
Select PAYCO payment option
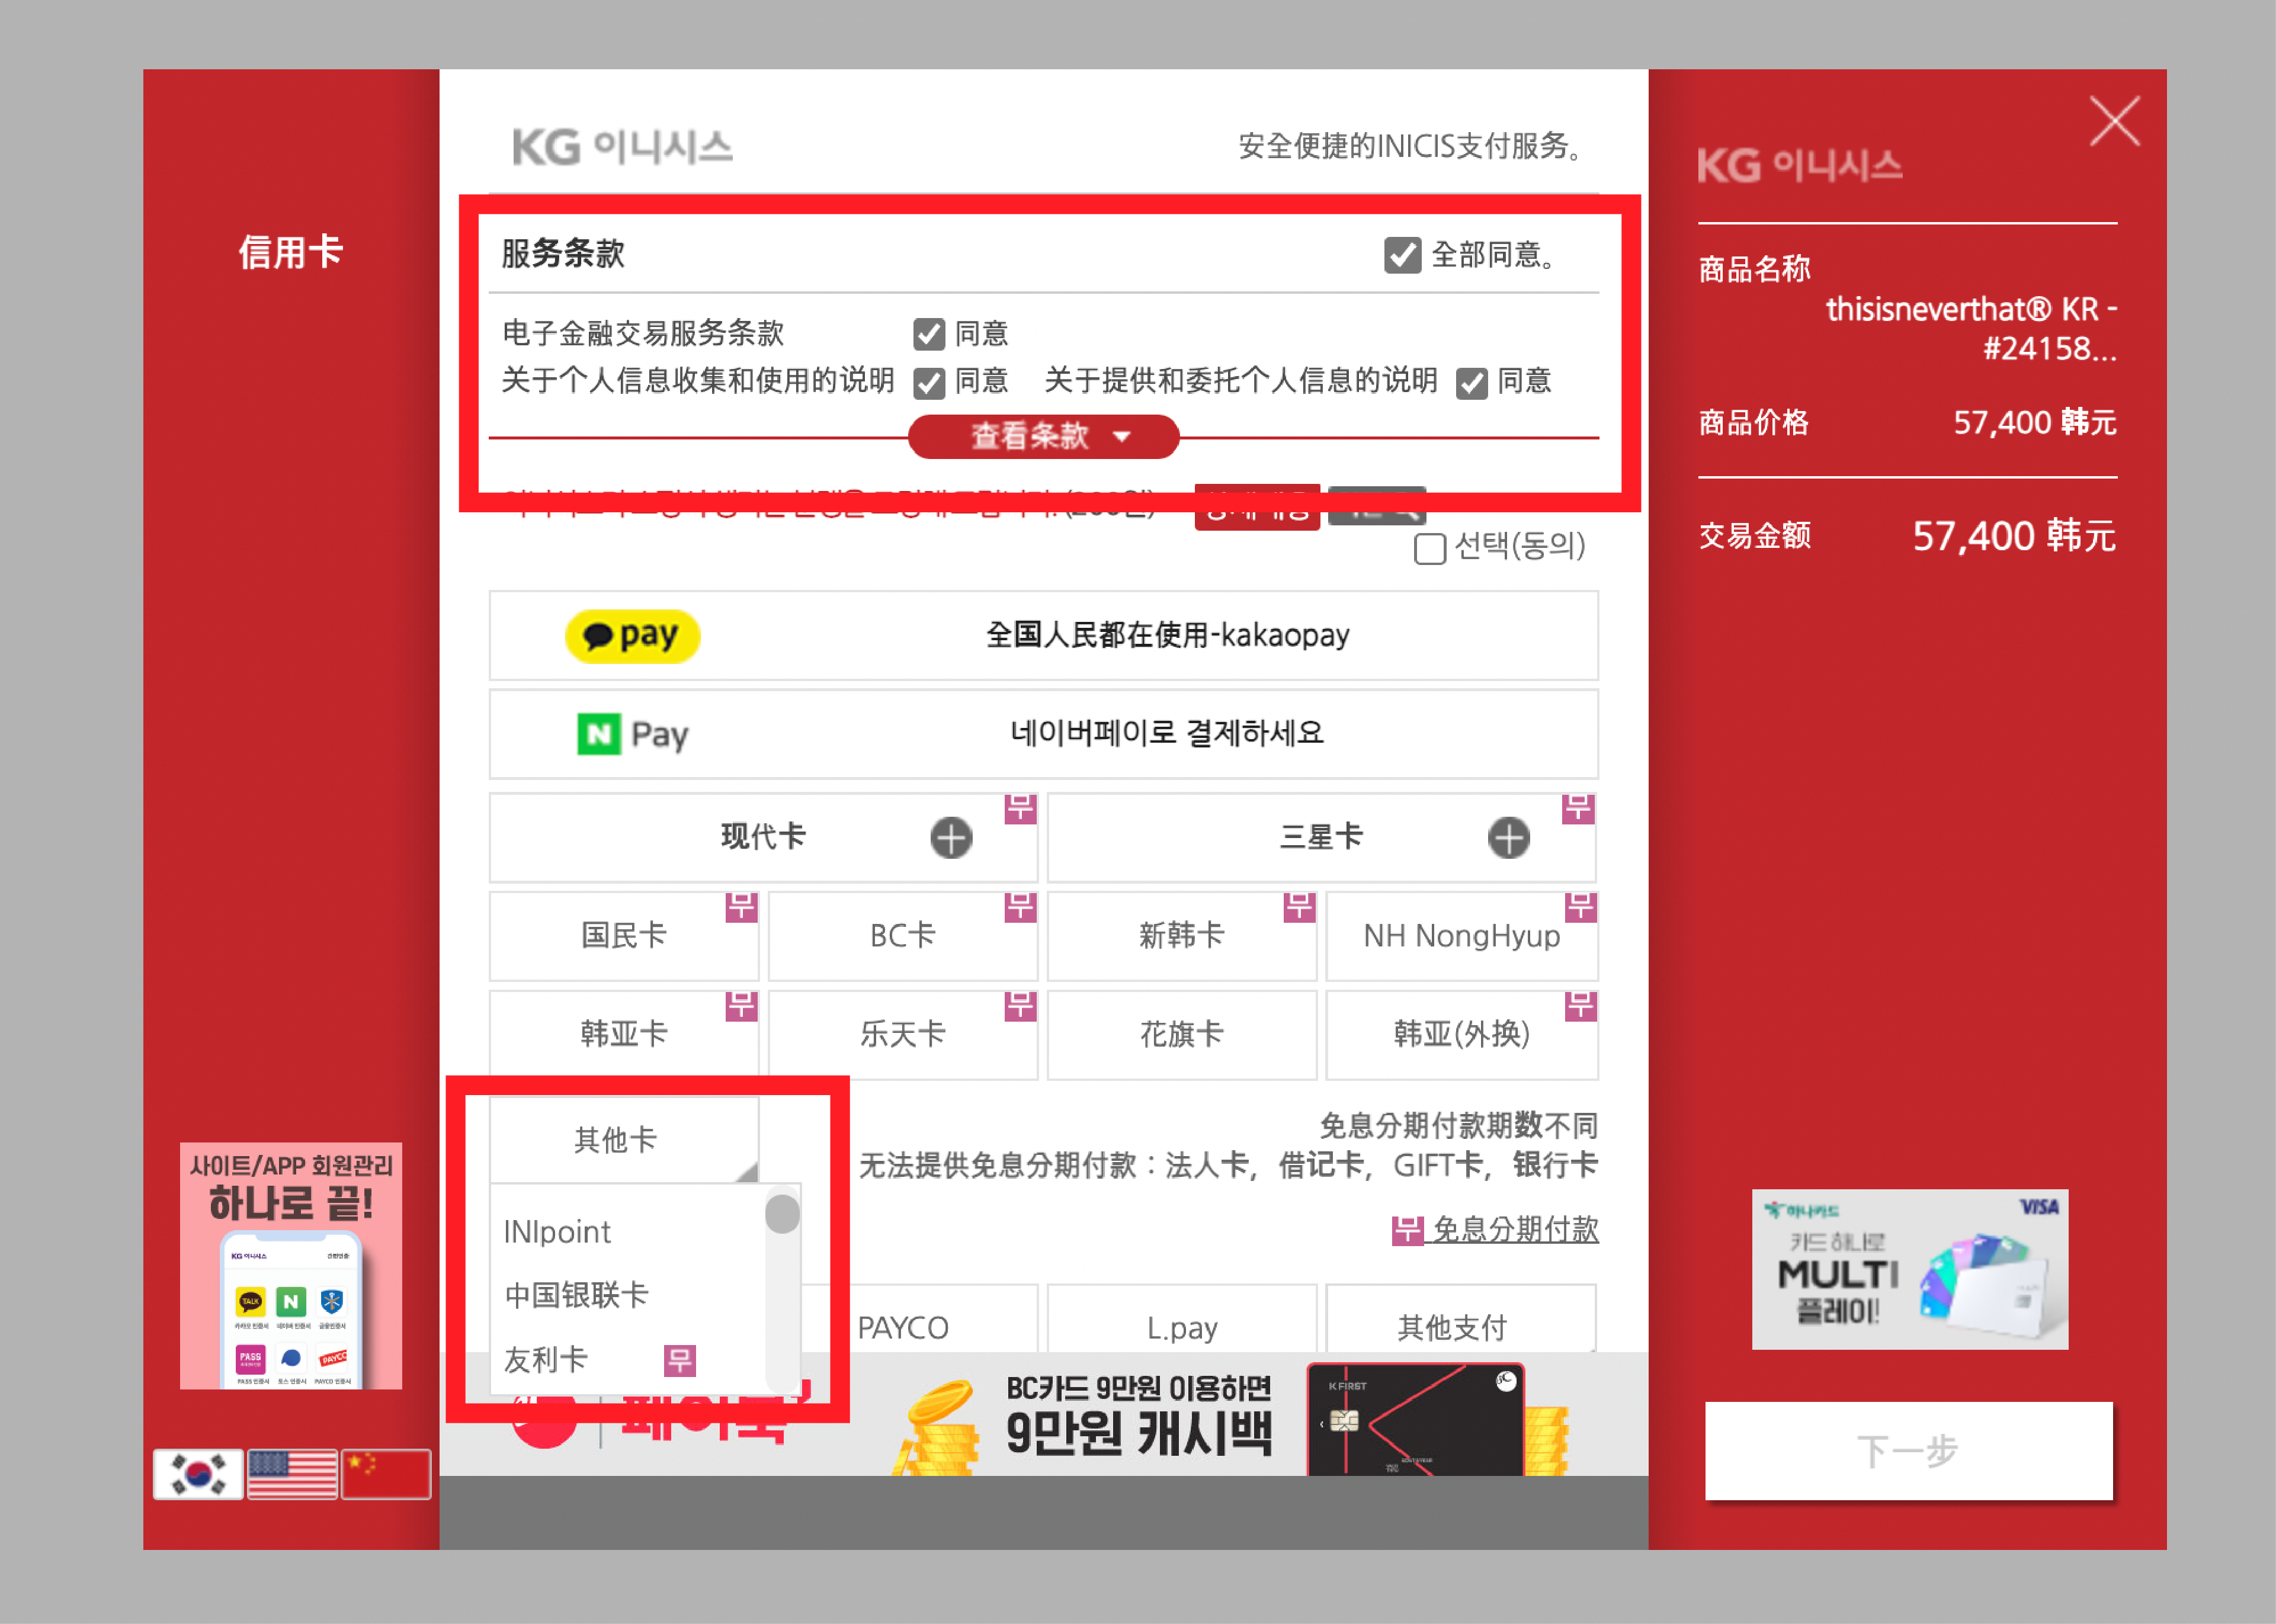pyautogui.click(x=903, y=1328)
